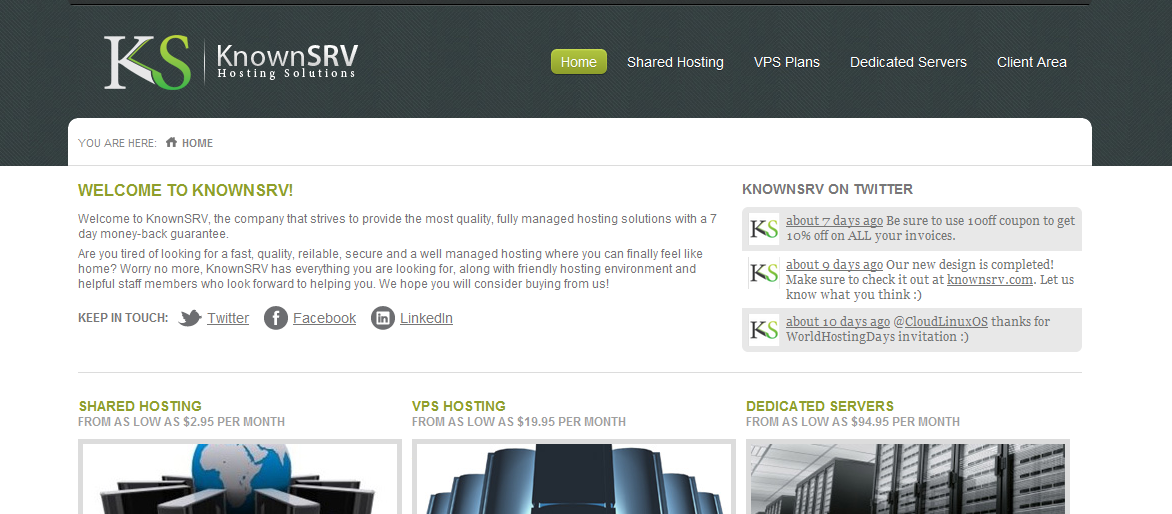Click the home icon in the breadcrumb

171,142
